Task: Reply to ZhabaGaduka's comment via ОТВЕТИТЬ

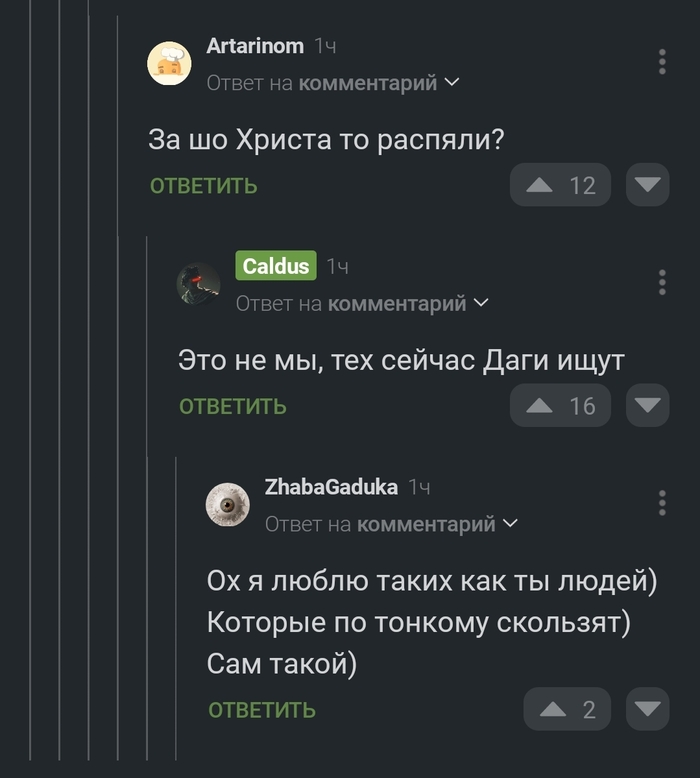Action: pyautogui.click(x=262, y=710)
